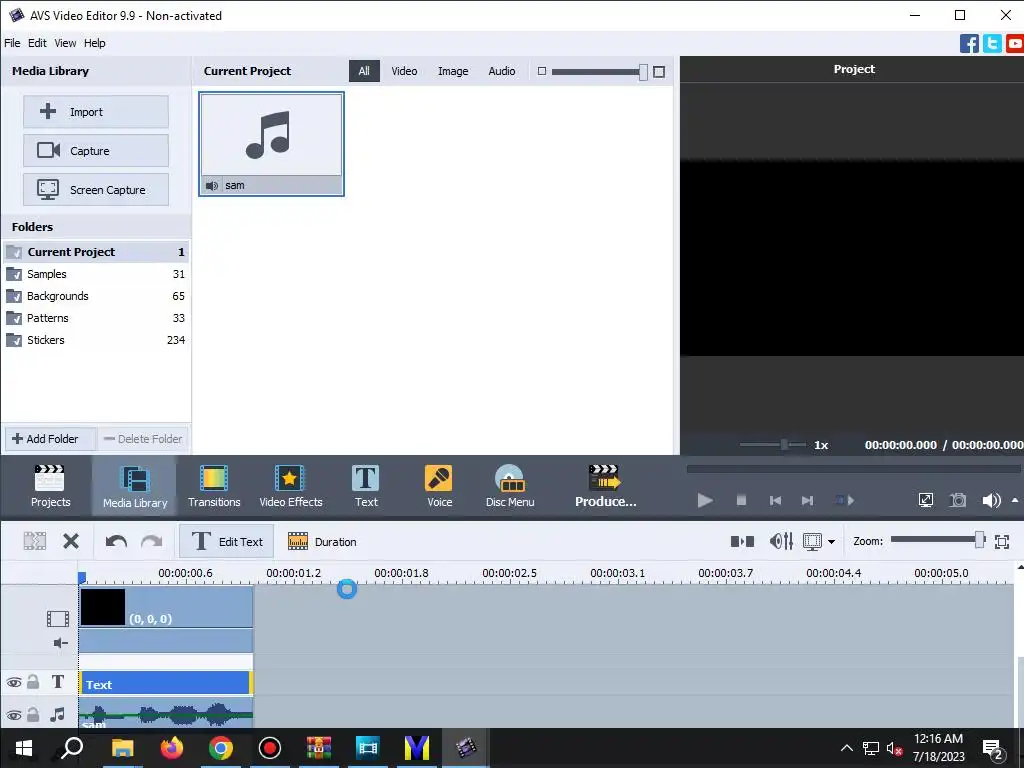Select the sam audio thumbnail

[x=271, y=144]
